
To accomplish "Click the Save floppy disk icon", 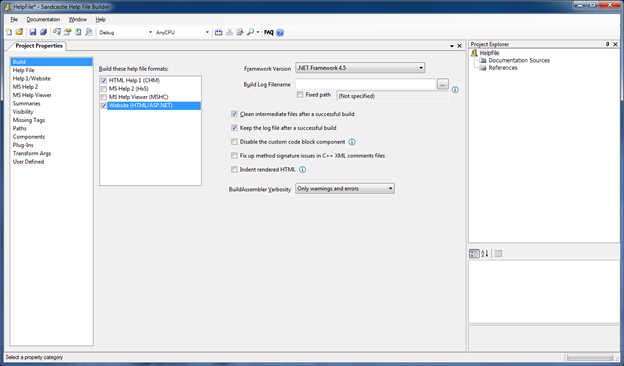I will 33,32.
